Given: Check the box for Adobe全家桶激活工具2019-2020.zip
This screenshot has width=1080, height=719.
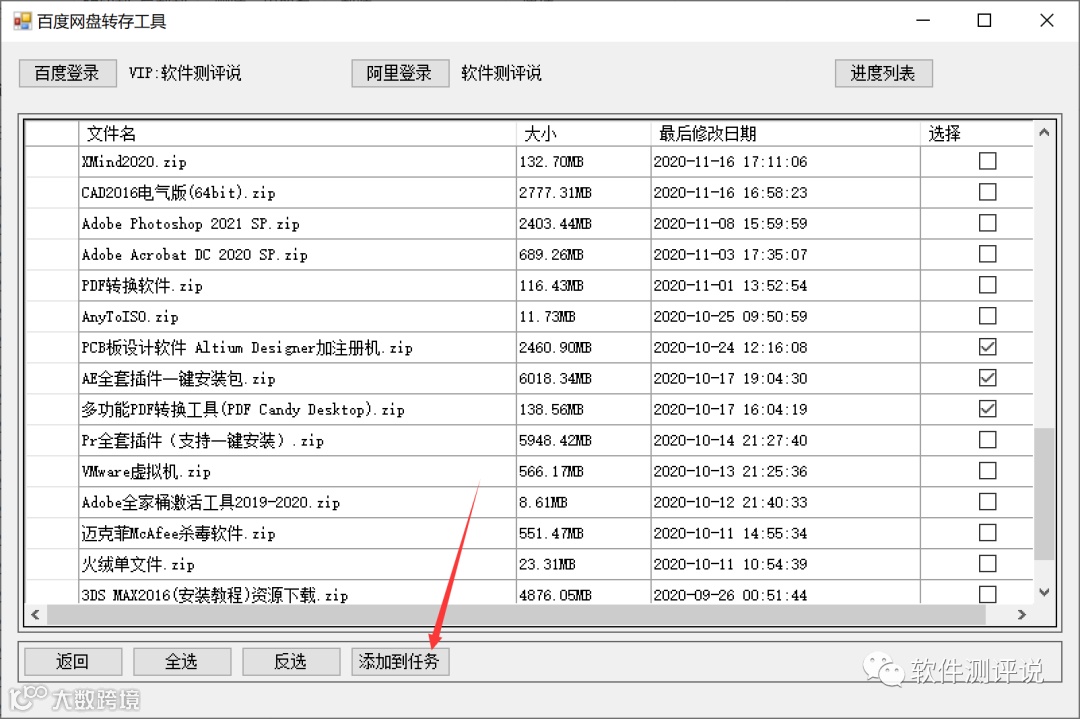Looking at the screenshot, I should coord(987,502).
